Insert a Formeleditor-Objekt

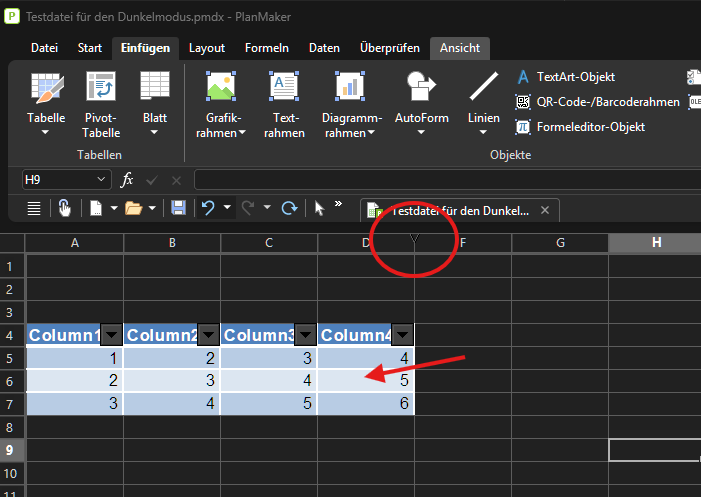pyautogui.click(x=580, y=127)
